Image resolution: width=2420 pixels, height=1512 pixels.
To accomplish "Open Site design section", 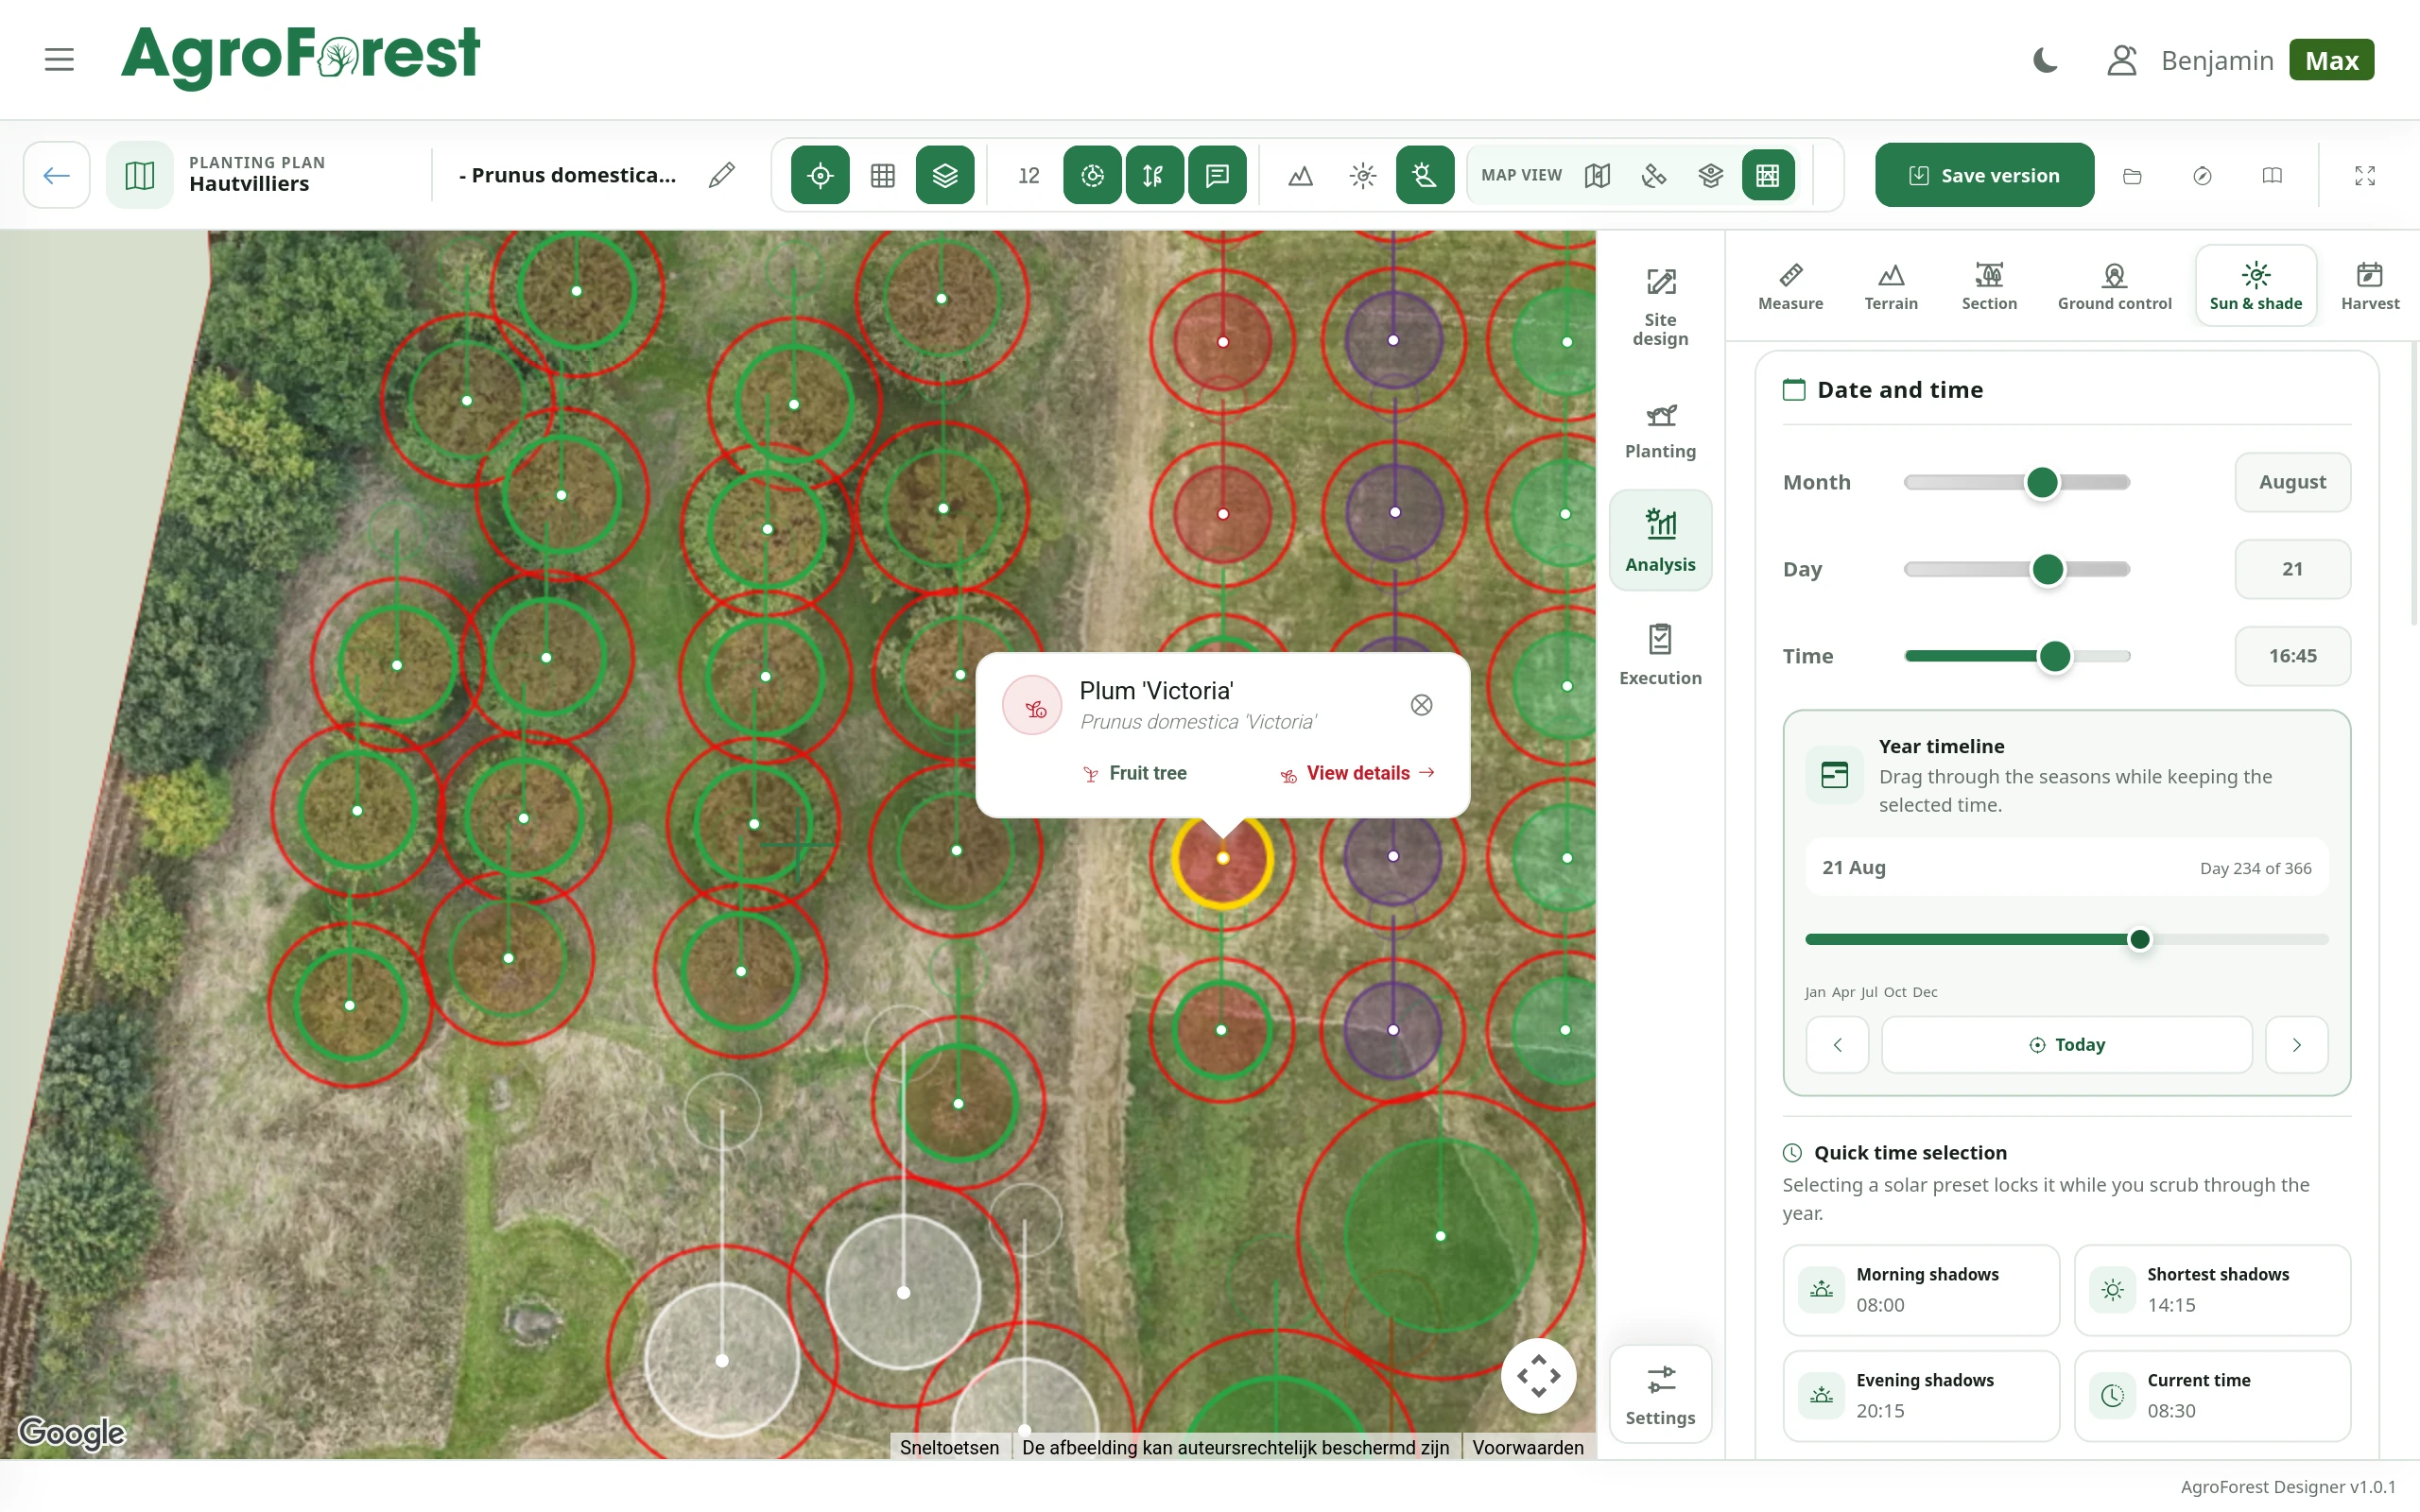I will click(1660, 308).
